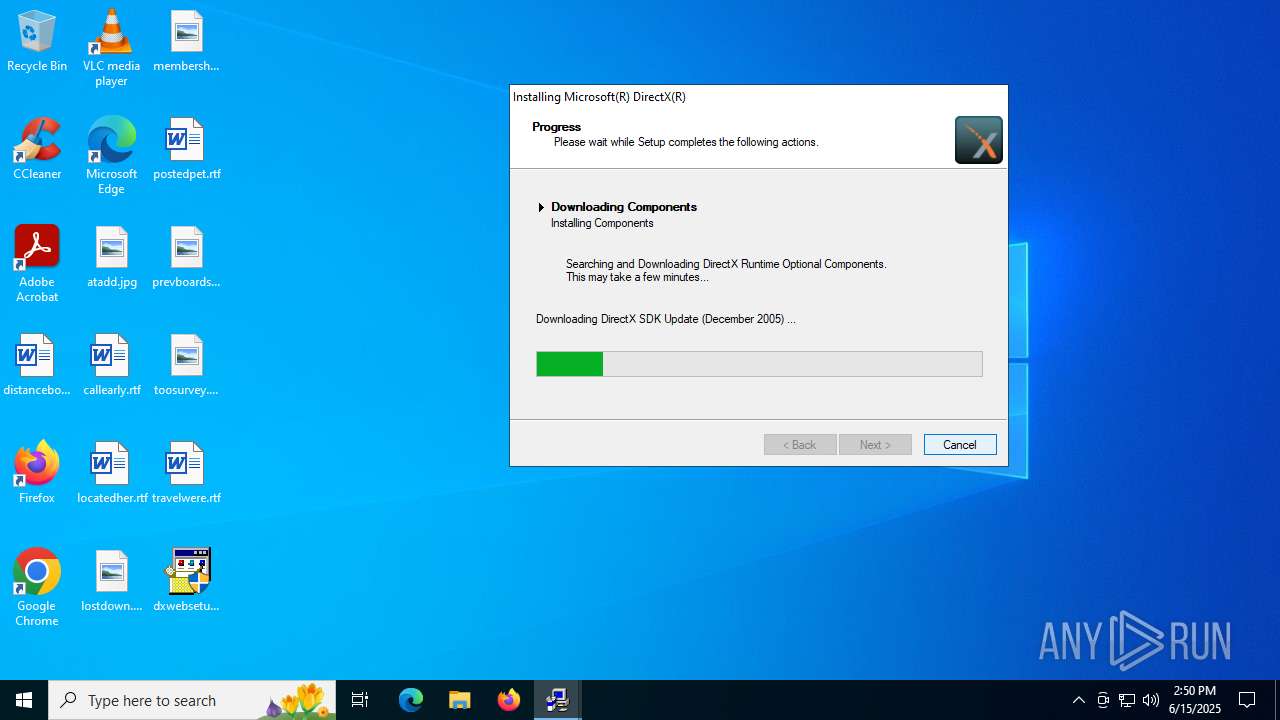Select the Firefox desktop shortcut
The height and width of the screenshot is (720, 1280).
click(37, 474)
